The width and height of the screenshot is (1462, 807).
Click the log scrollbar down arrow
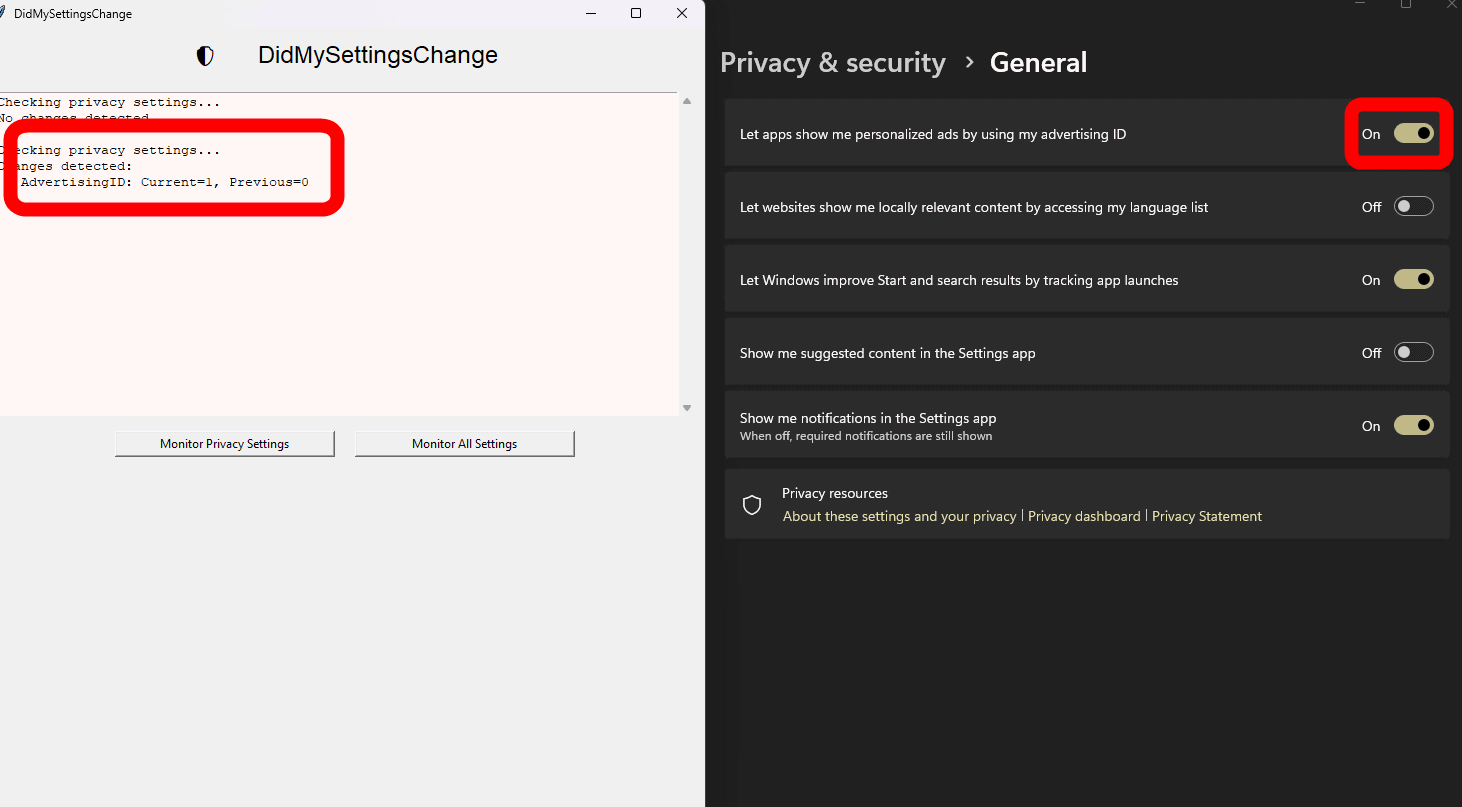point(686,407)
